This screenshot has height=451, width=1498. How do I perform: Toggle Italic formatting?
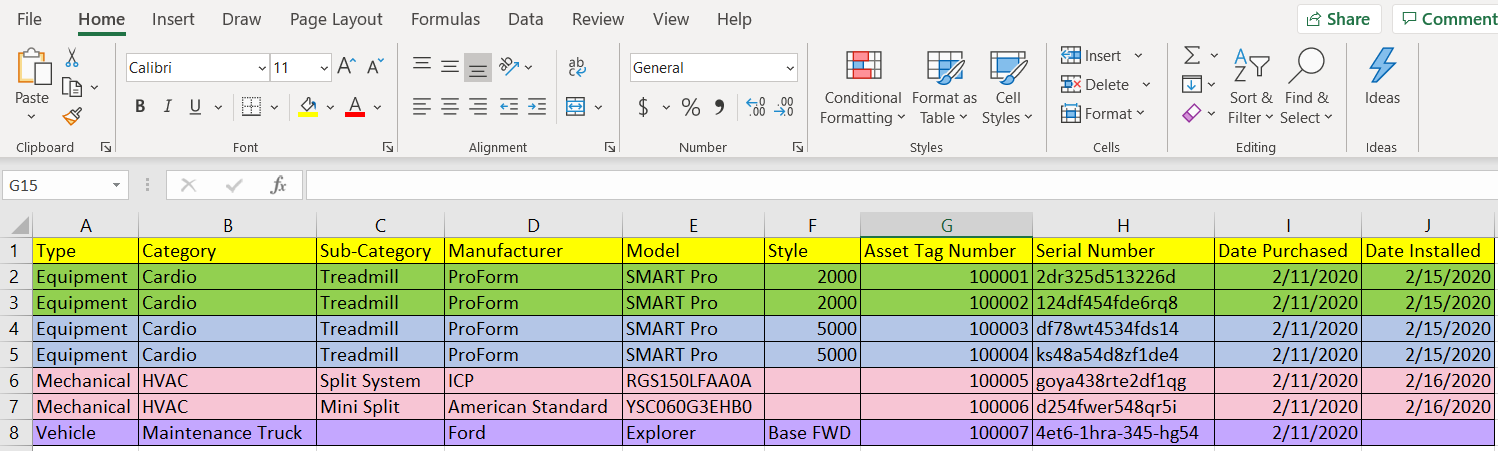coord(167,107)
